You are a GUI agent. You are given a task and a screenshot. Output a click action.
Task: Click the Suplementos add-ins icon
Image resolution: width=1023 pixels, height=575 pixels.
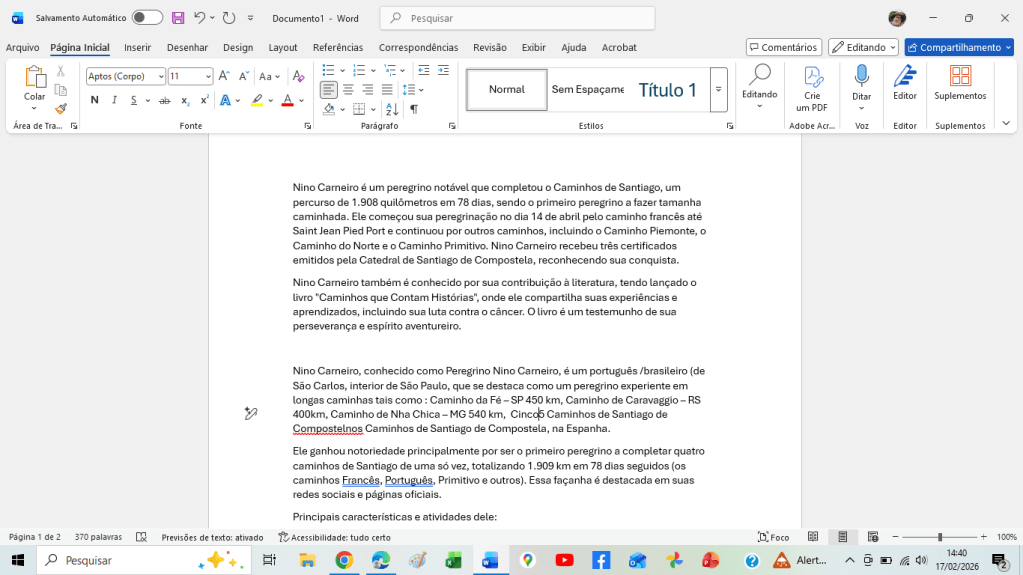[x=960, y=85]
